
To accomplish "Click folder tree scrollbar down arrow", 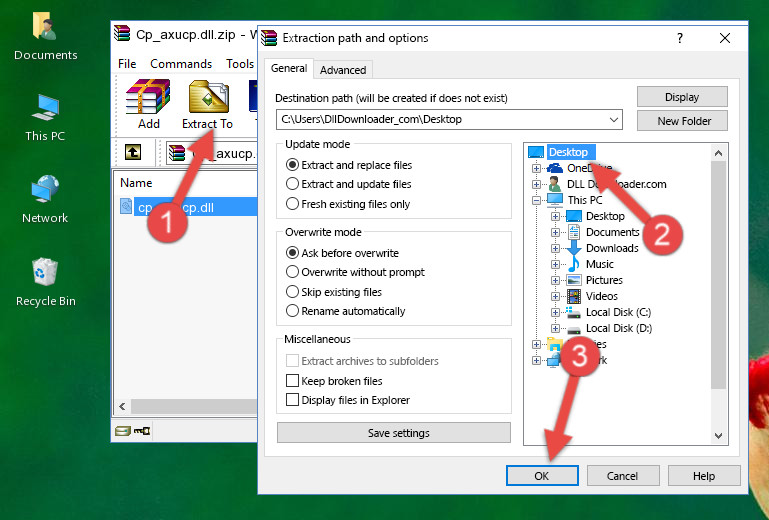I will coord(718,436).
